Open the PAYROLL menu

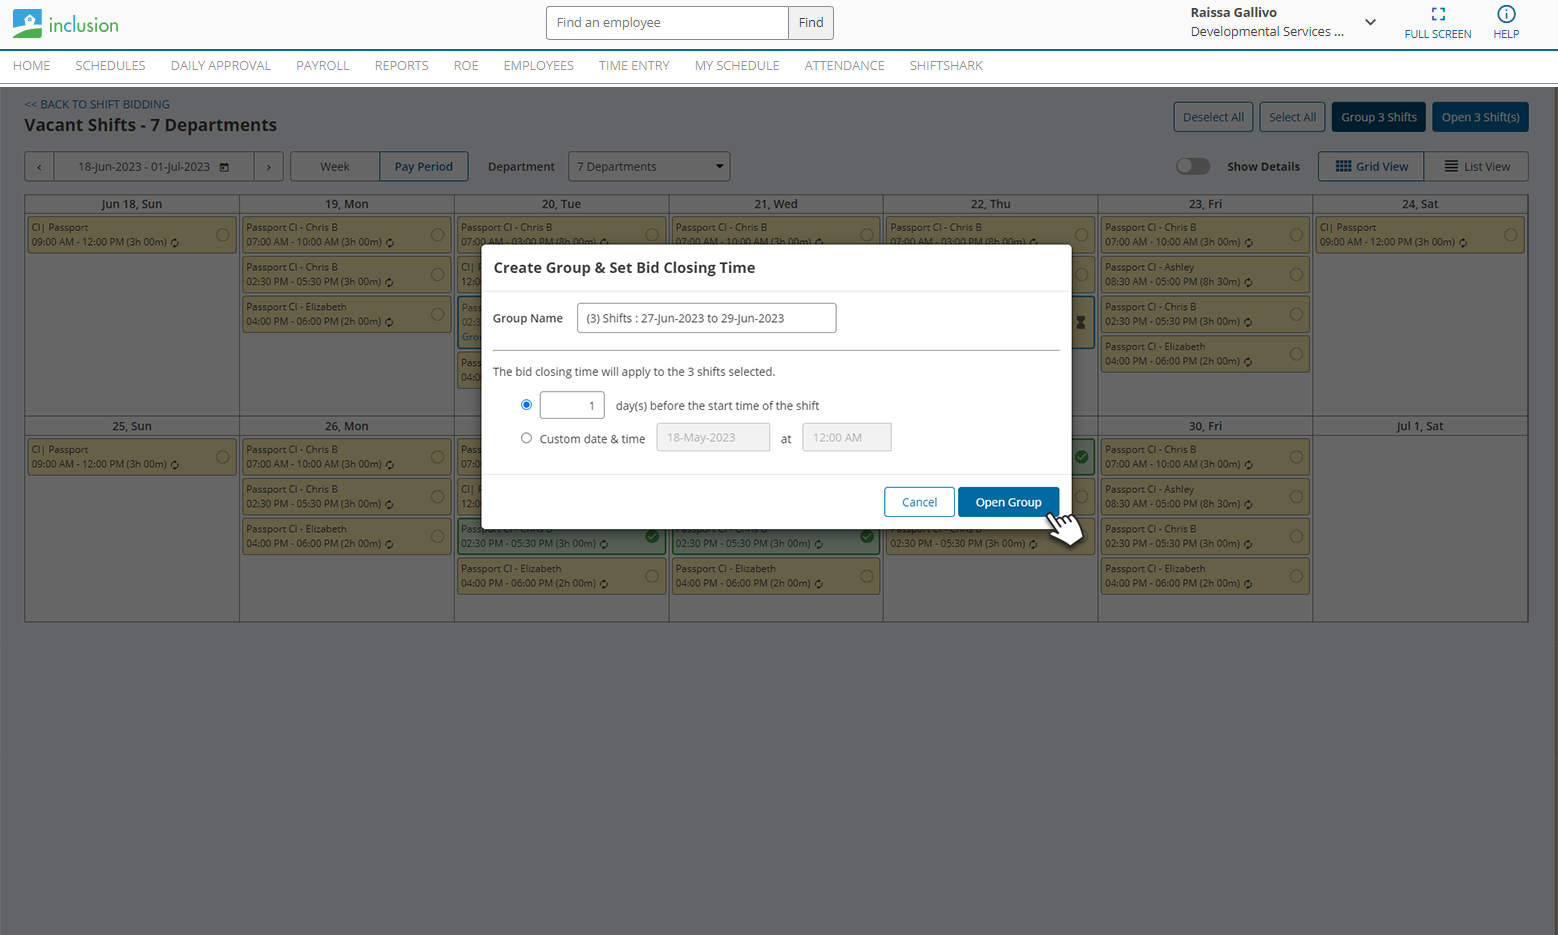[x=323, y=66]
